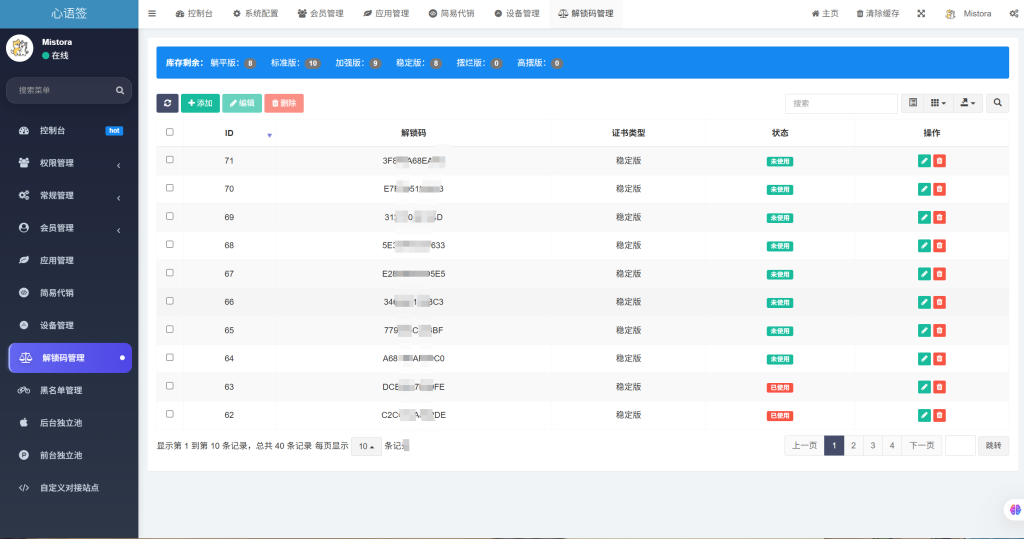The width and height of the screenshot is (1024, 539).
Task: Expand 常规管理 sidebar submenu
Action: (x=69, y=195)
